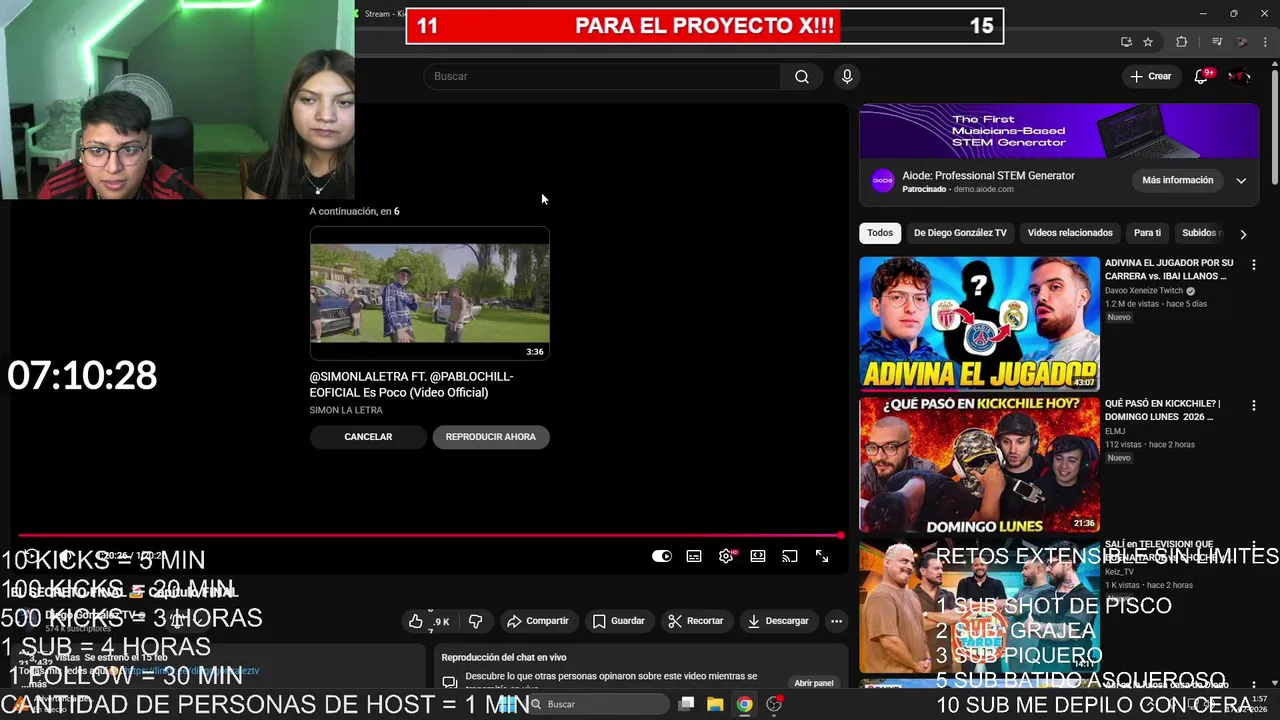Open Task View on the Windows taskbar
The width and height of the screenshot is (1280, 720).
pyautogui.click(x=686, y=704)
